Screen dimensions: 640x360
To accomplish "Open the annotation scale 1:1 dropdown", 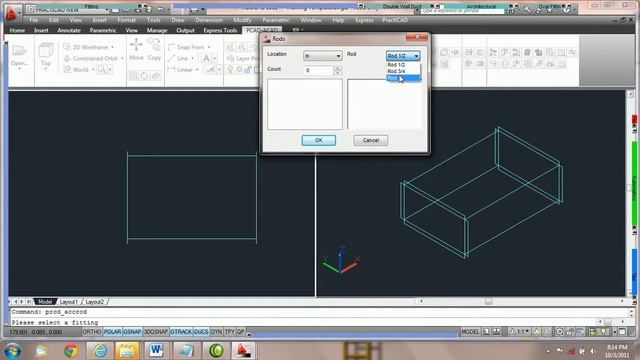I will [x=520, y=332].
